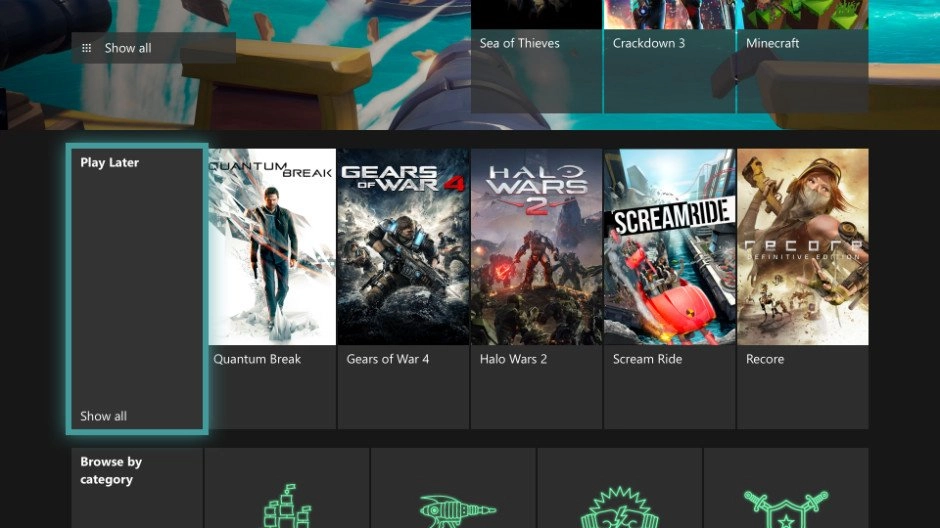Open the shield and swords category icon

coord(786,509)
